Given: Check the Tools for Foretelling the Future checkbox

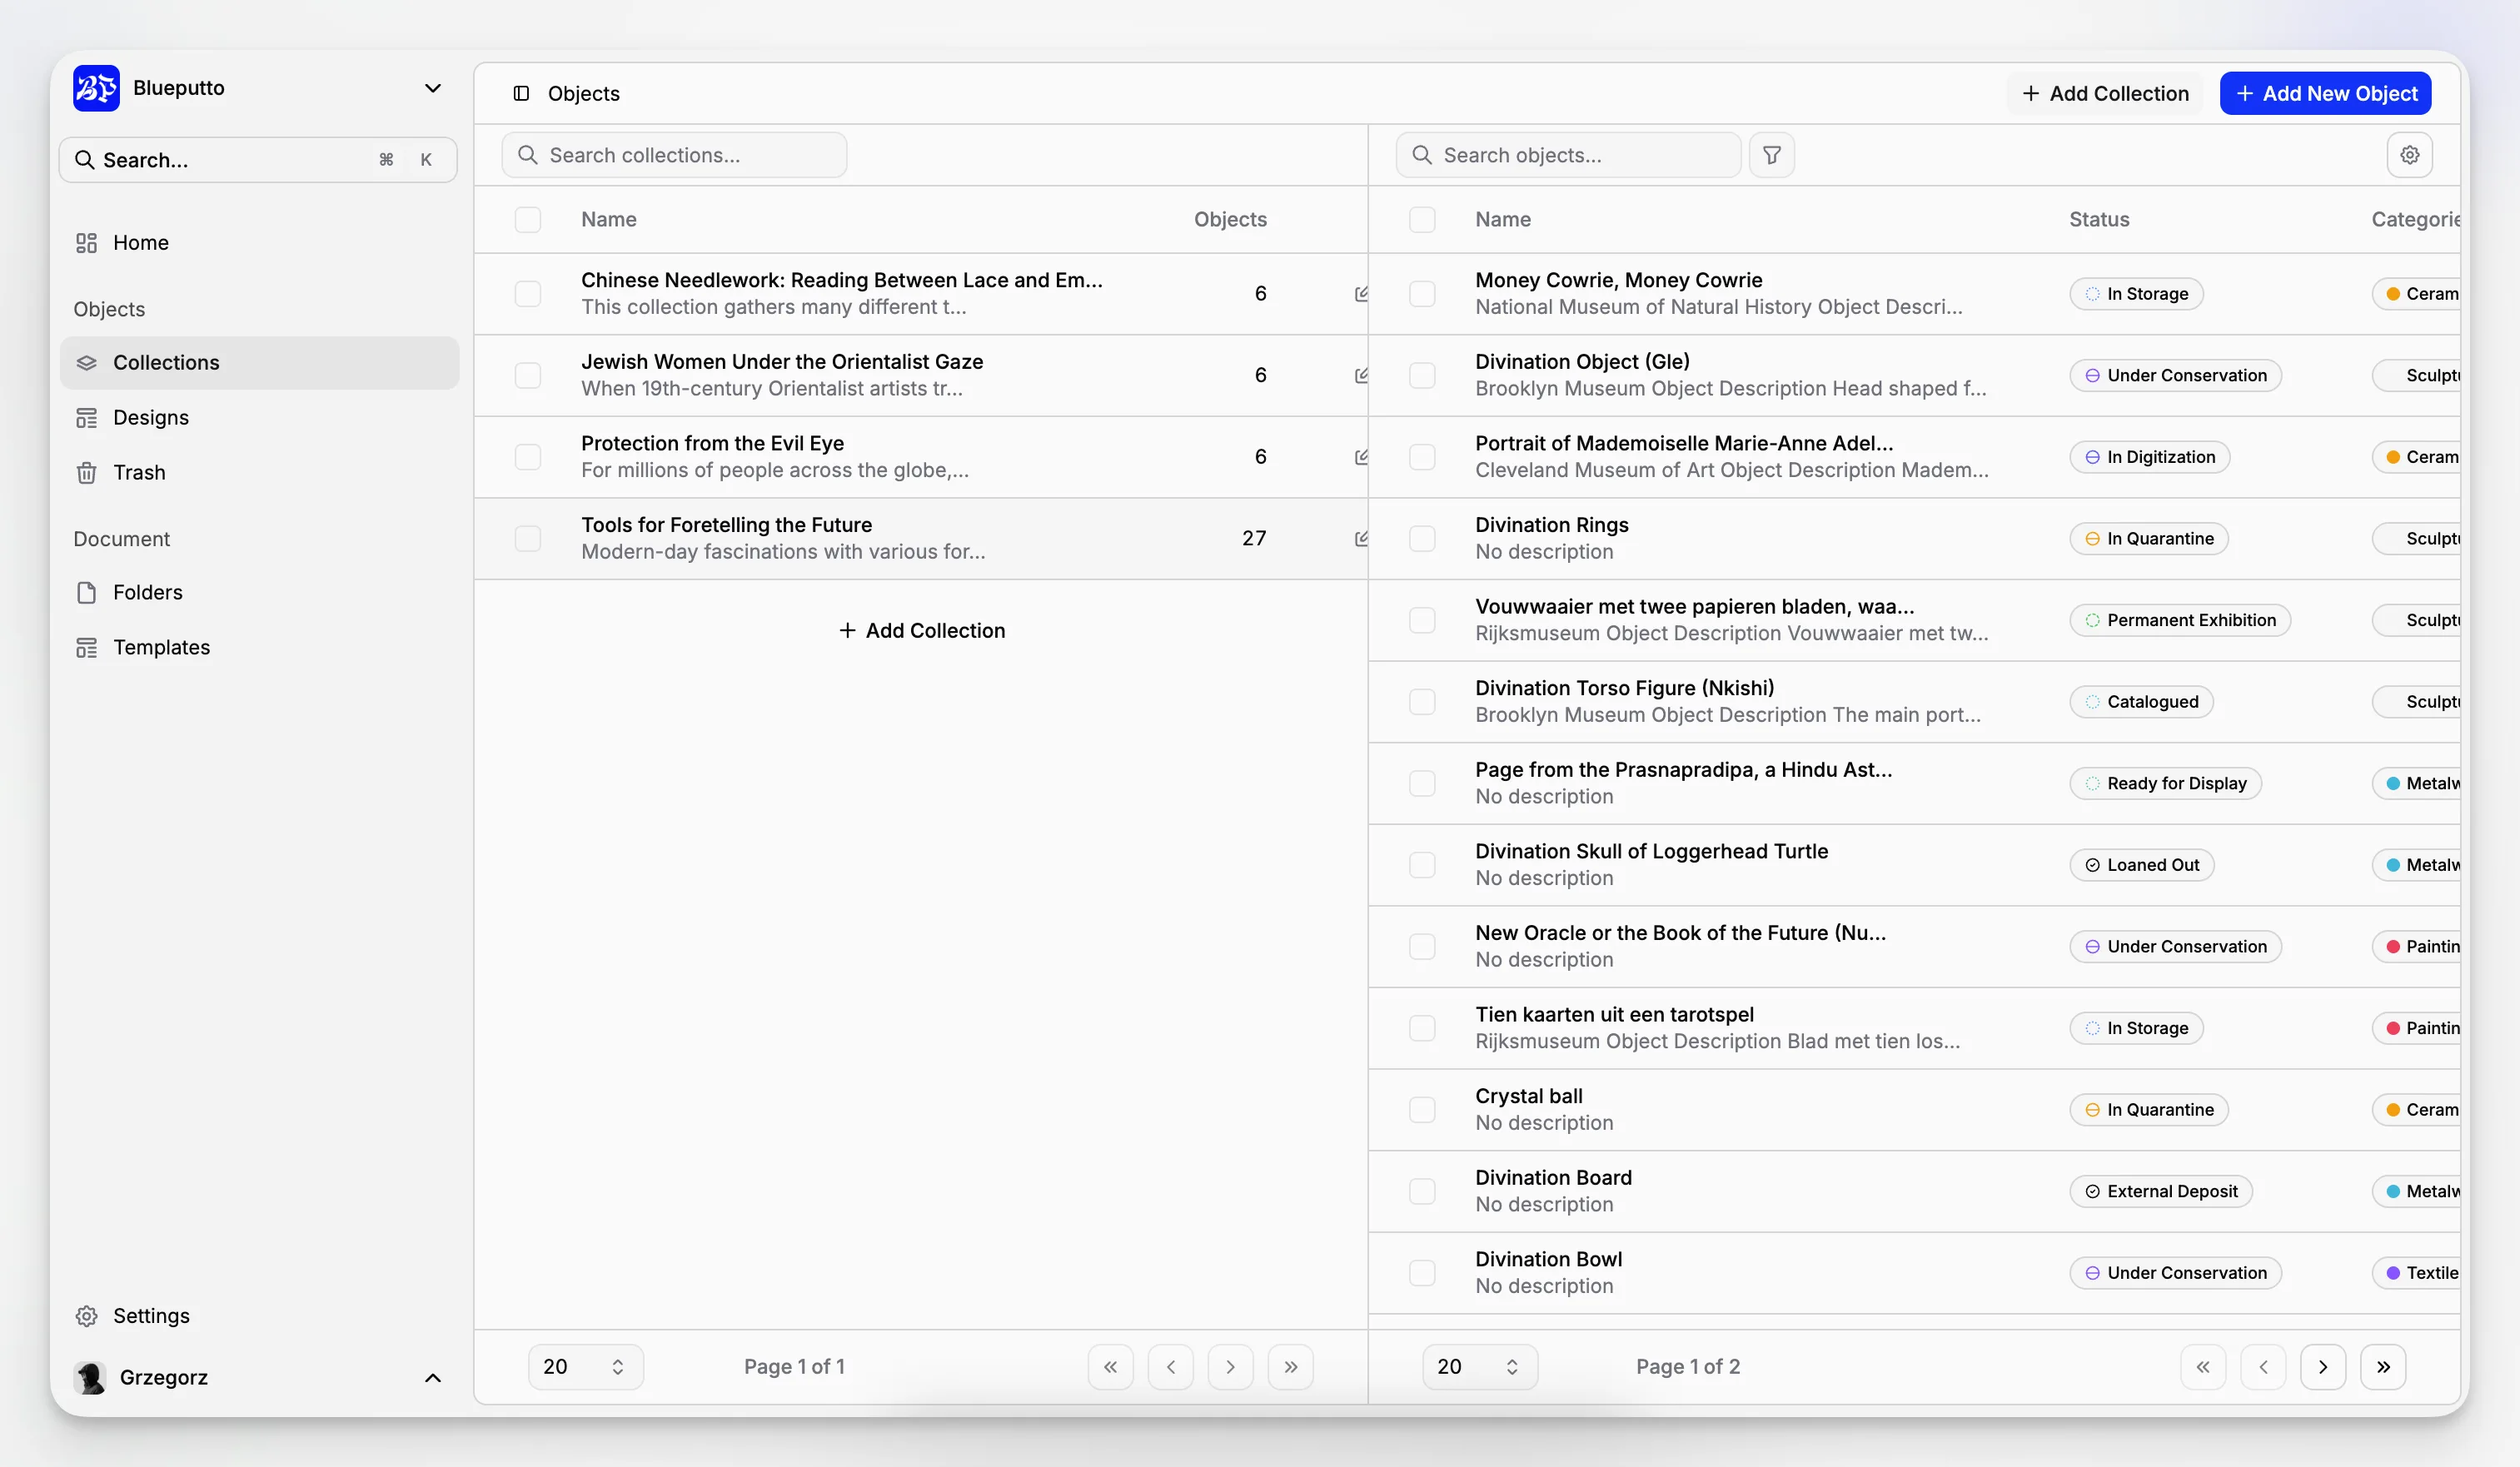Looking at the screenshot, I should pyautogui.click(x=527, y=539).
